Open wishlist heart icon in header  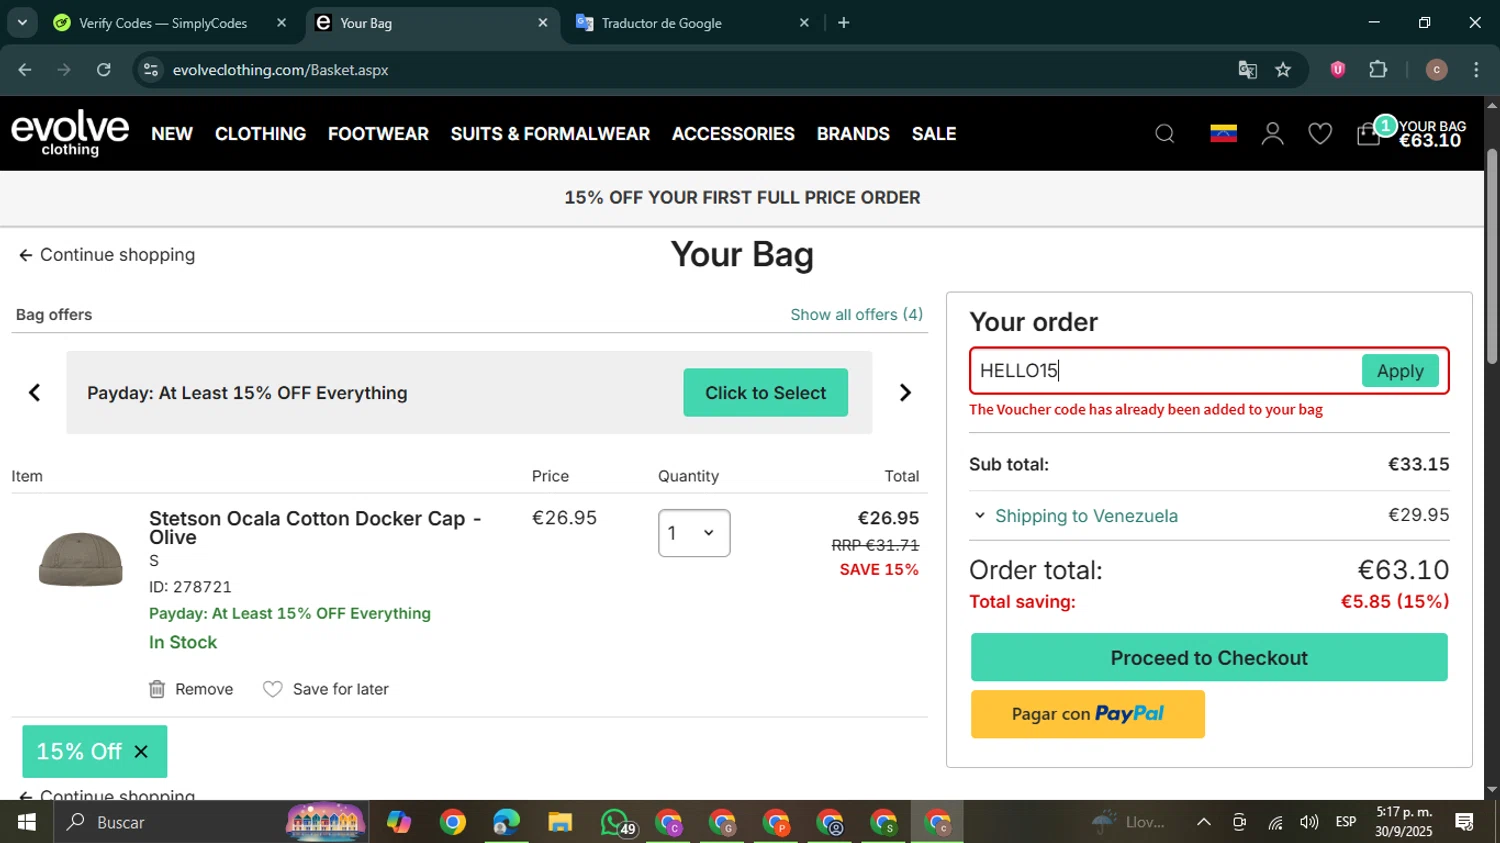[x=1320, y=134]
